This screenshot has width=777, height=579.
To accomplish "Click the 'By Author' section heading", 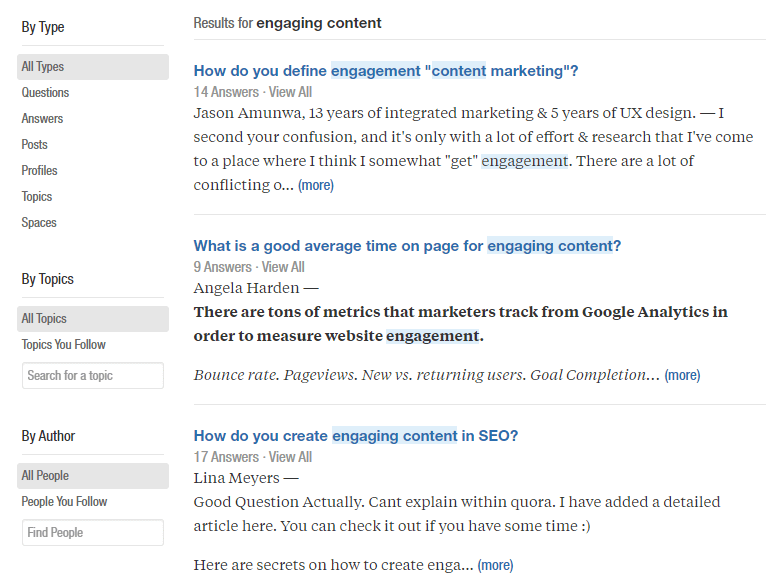I will pyautogui.click(x=48, y=436).
